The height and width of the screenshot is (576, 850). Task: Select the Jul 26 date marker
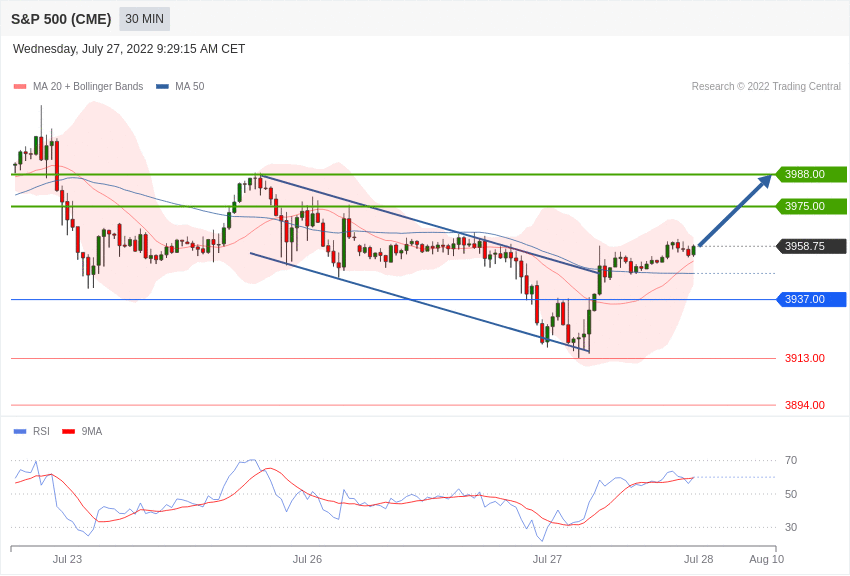(307, 559)
